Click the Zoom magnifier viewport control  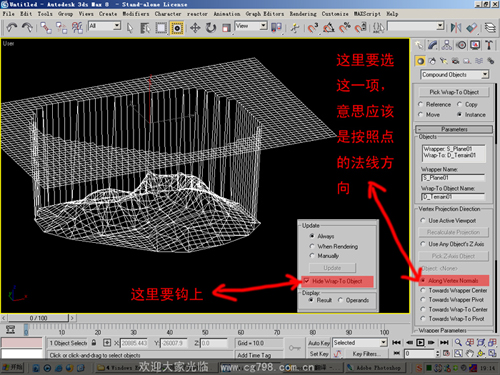pyautogui.click(x=459, y=342)
